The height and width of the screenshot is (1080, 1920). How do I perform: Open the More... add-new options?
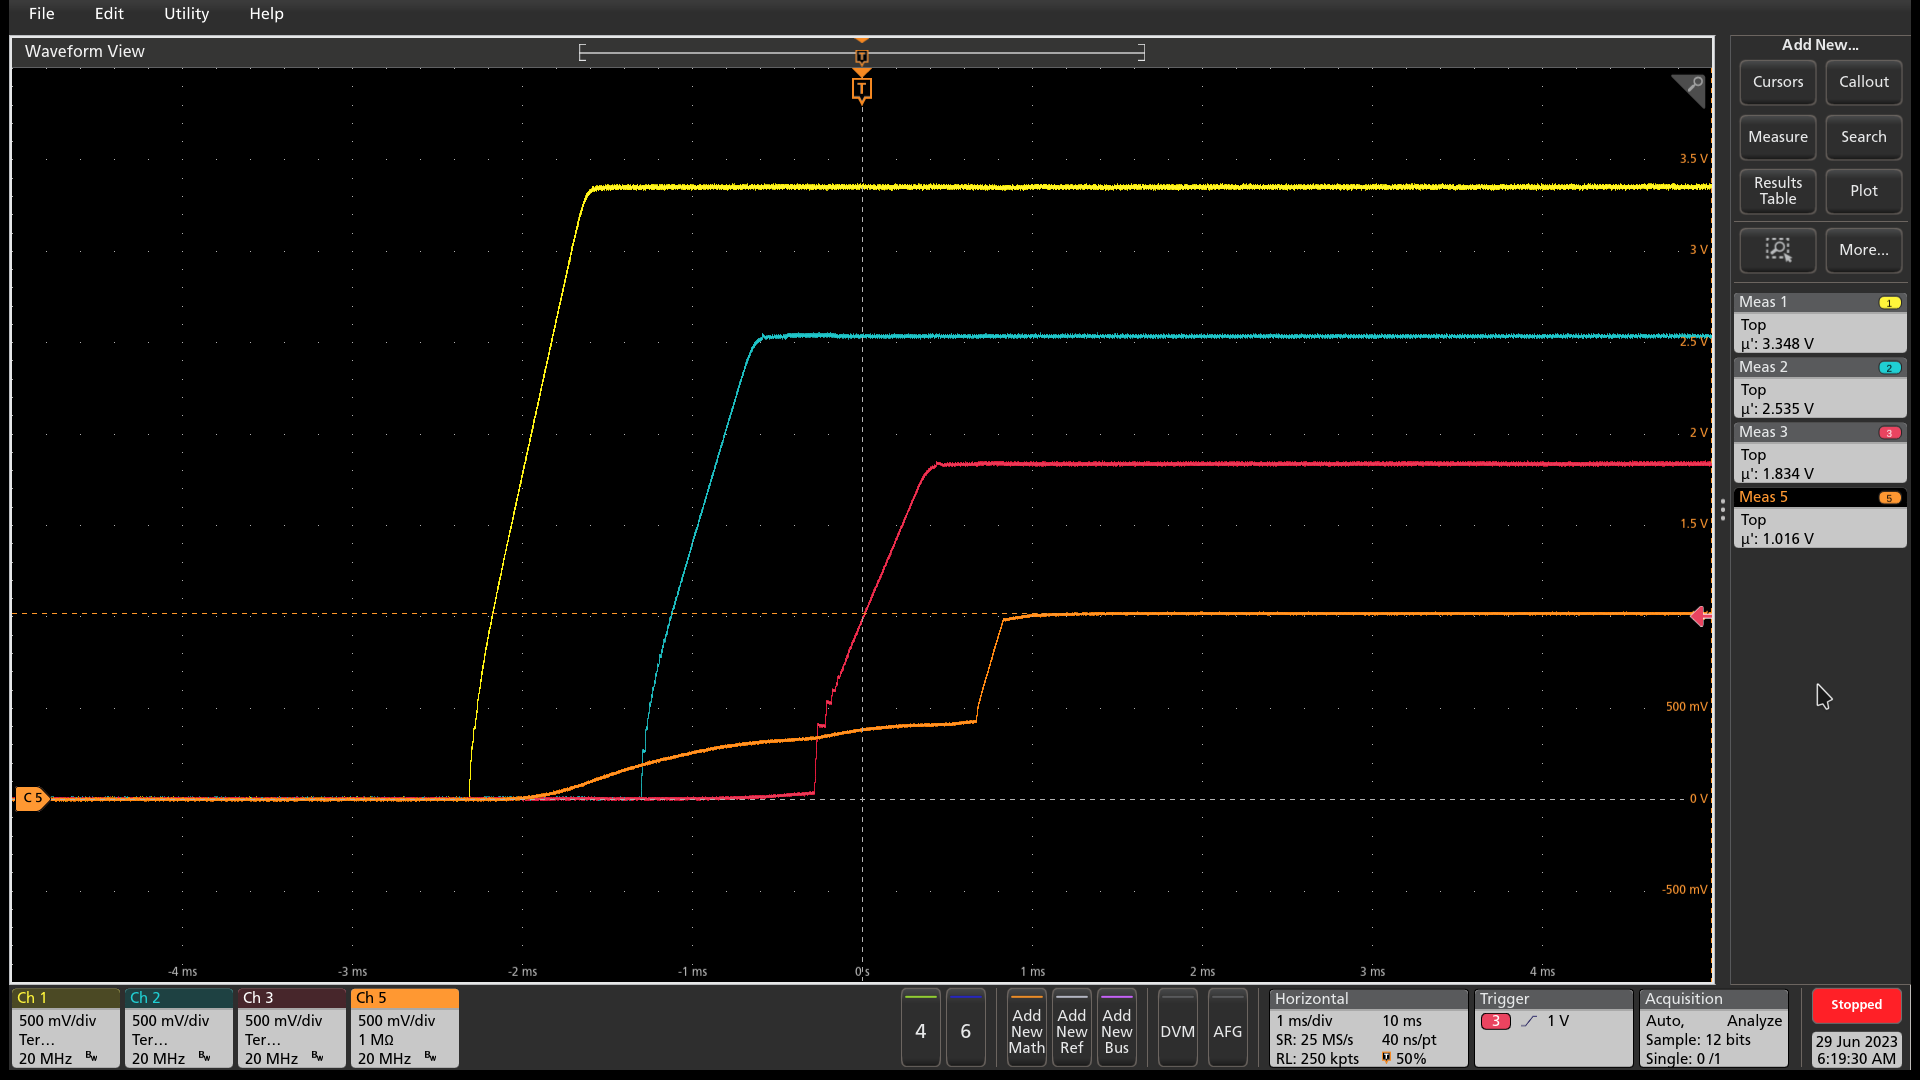coord(1863,250)
